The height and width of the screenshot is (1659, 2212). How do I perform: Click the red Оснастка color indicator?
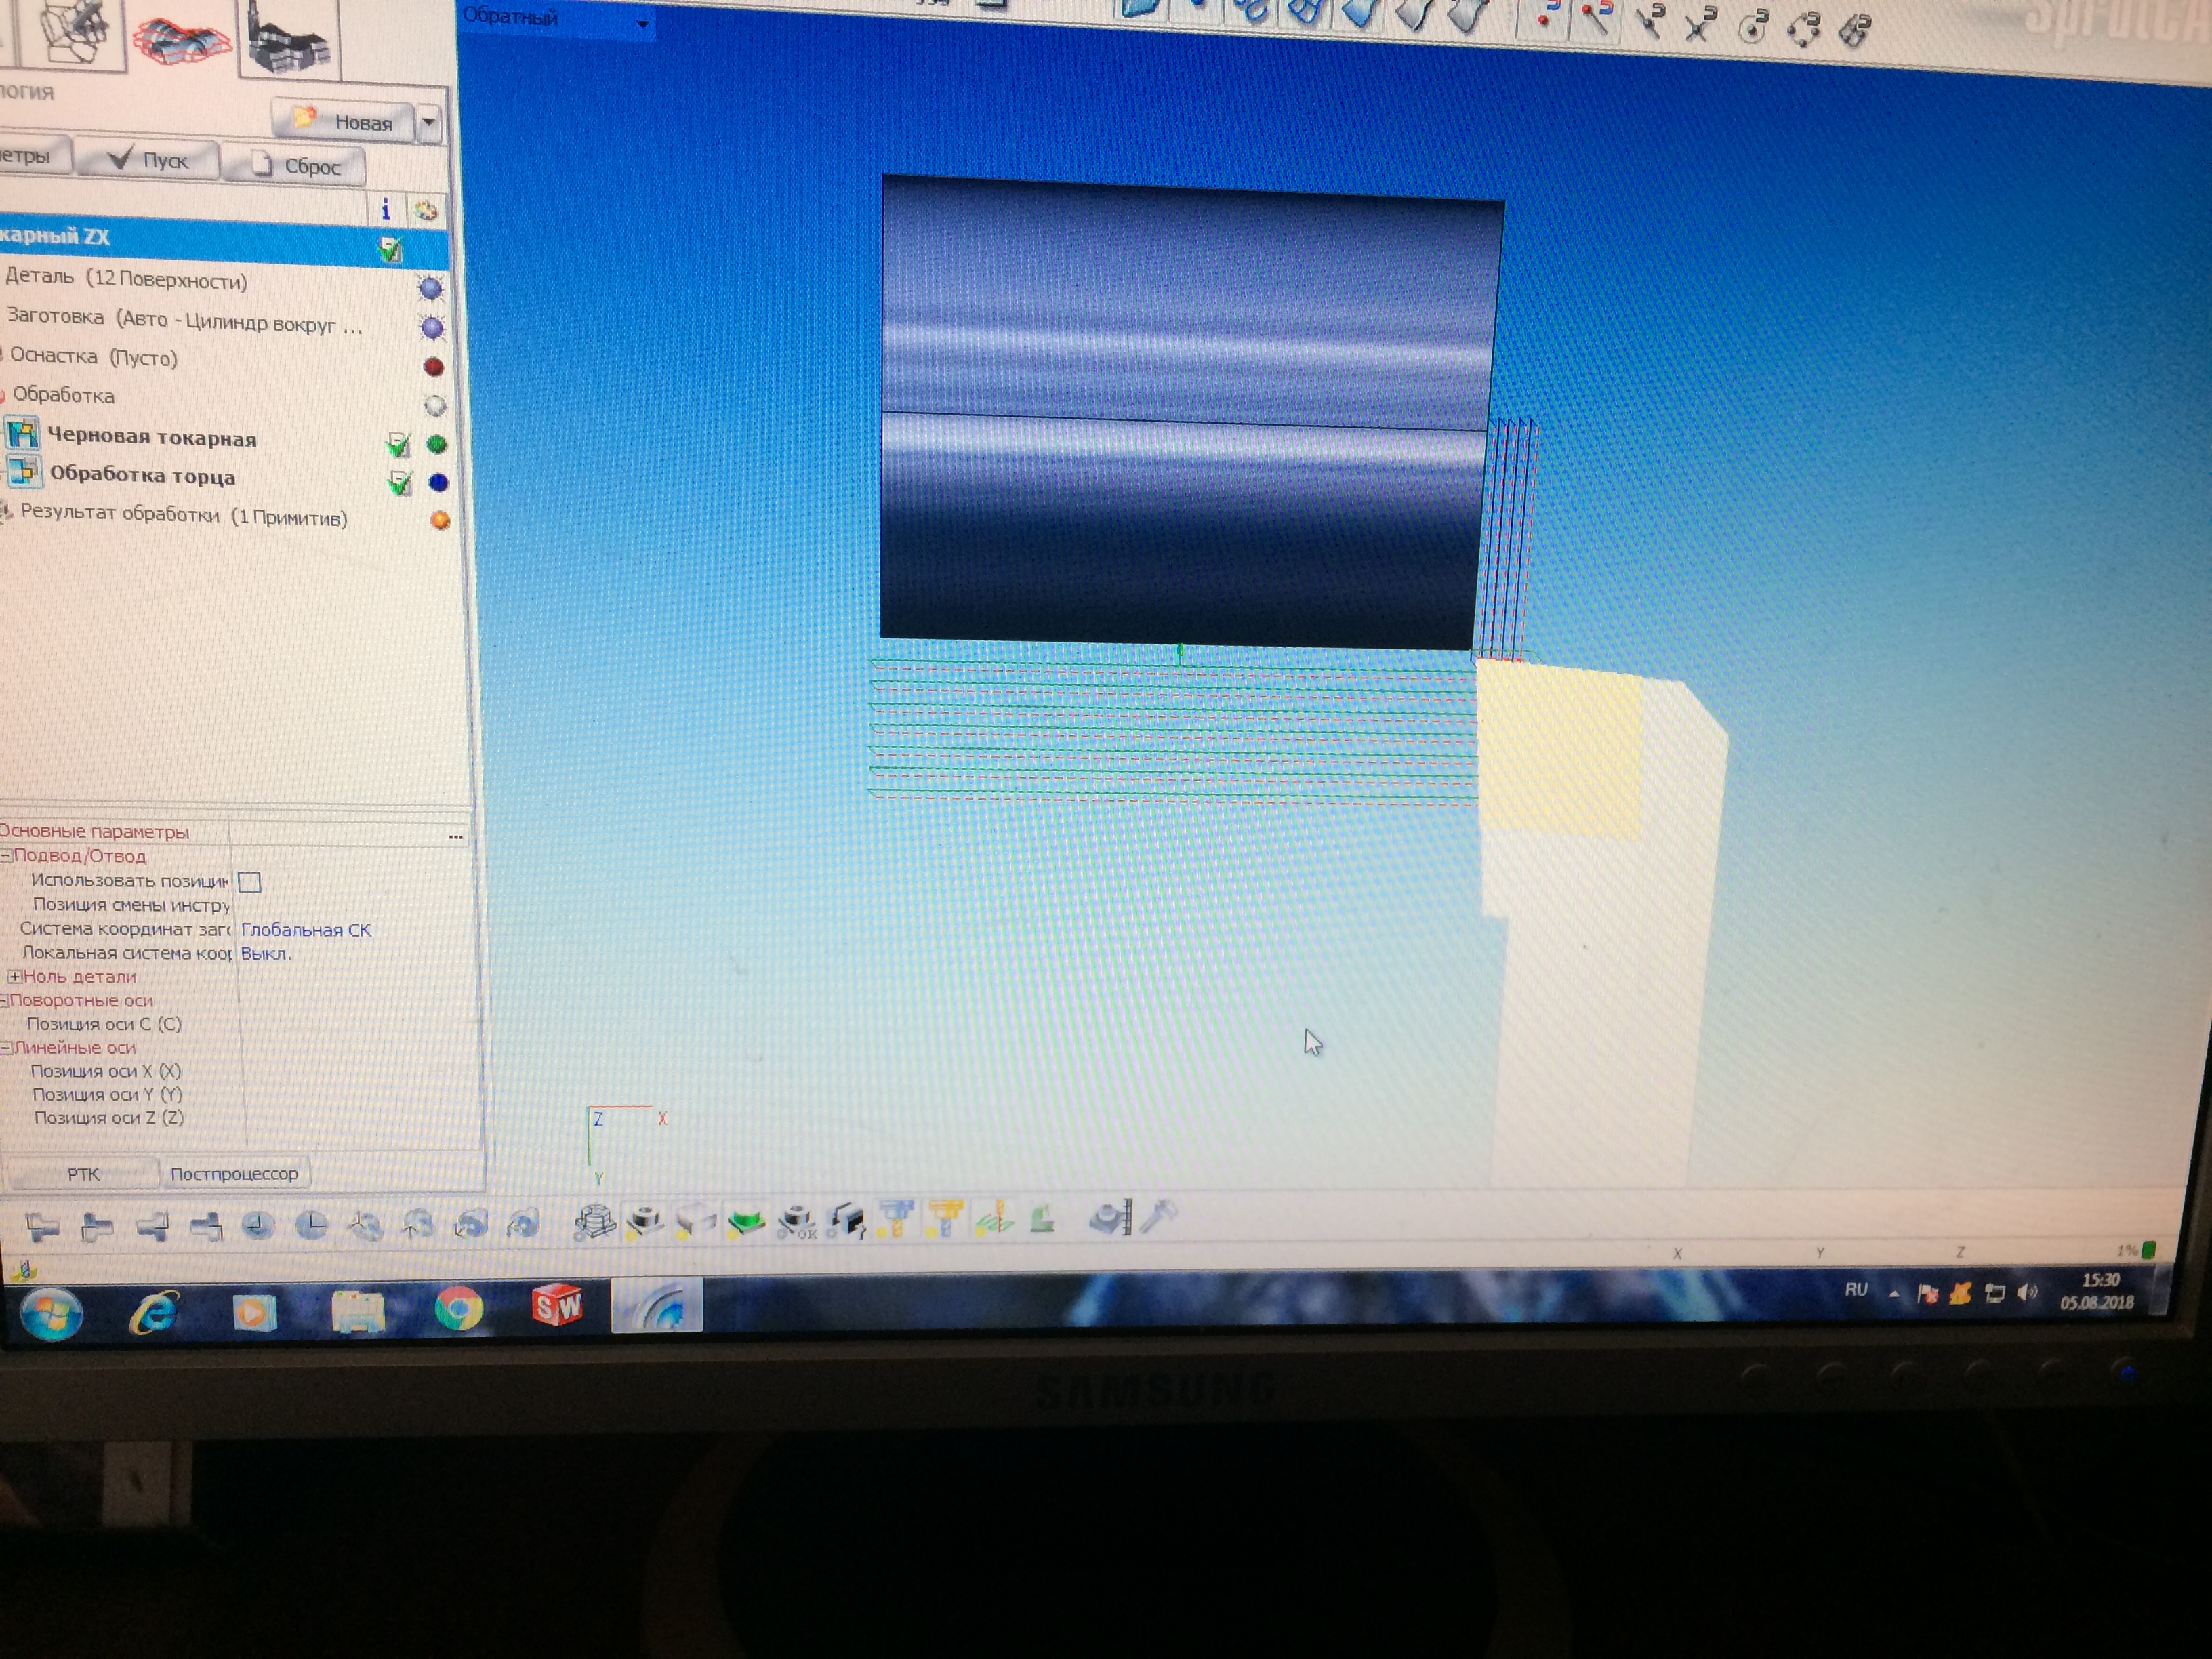click(433, 367)
